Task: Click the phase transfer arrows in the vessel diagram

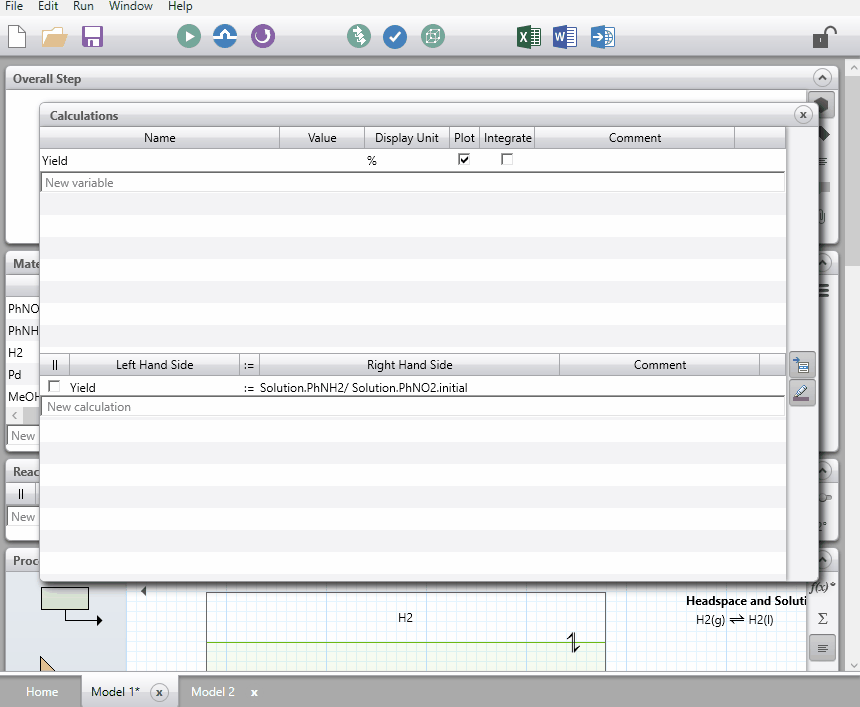Action: [x=573, y=642]
